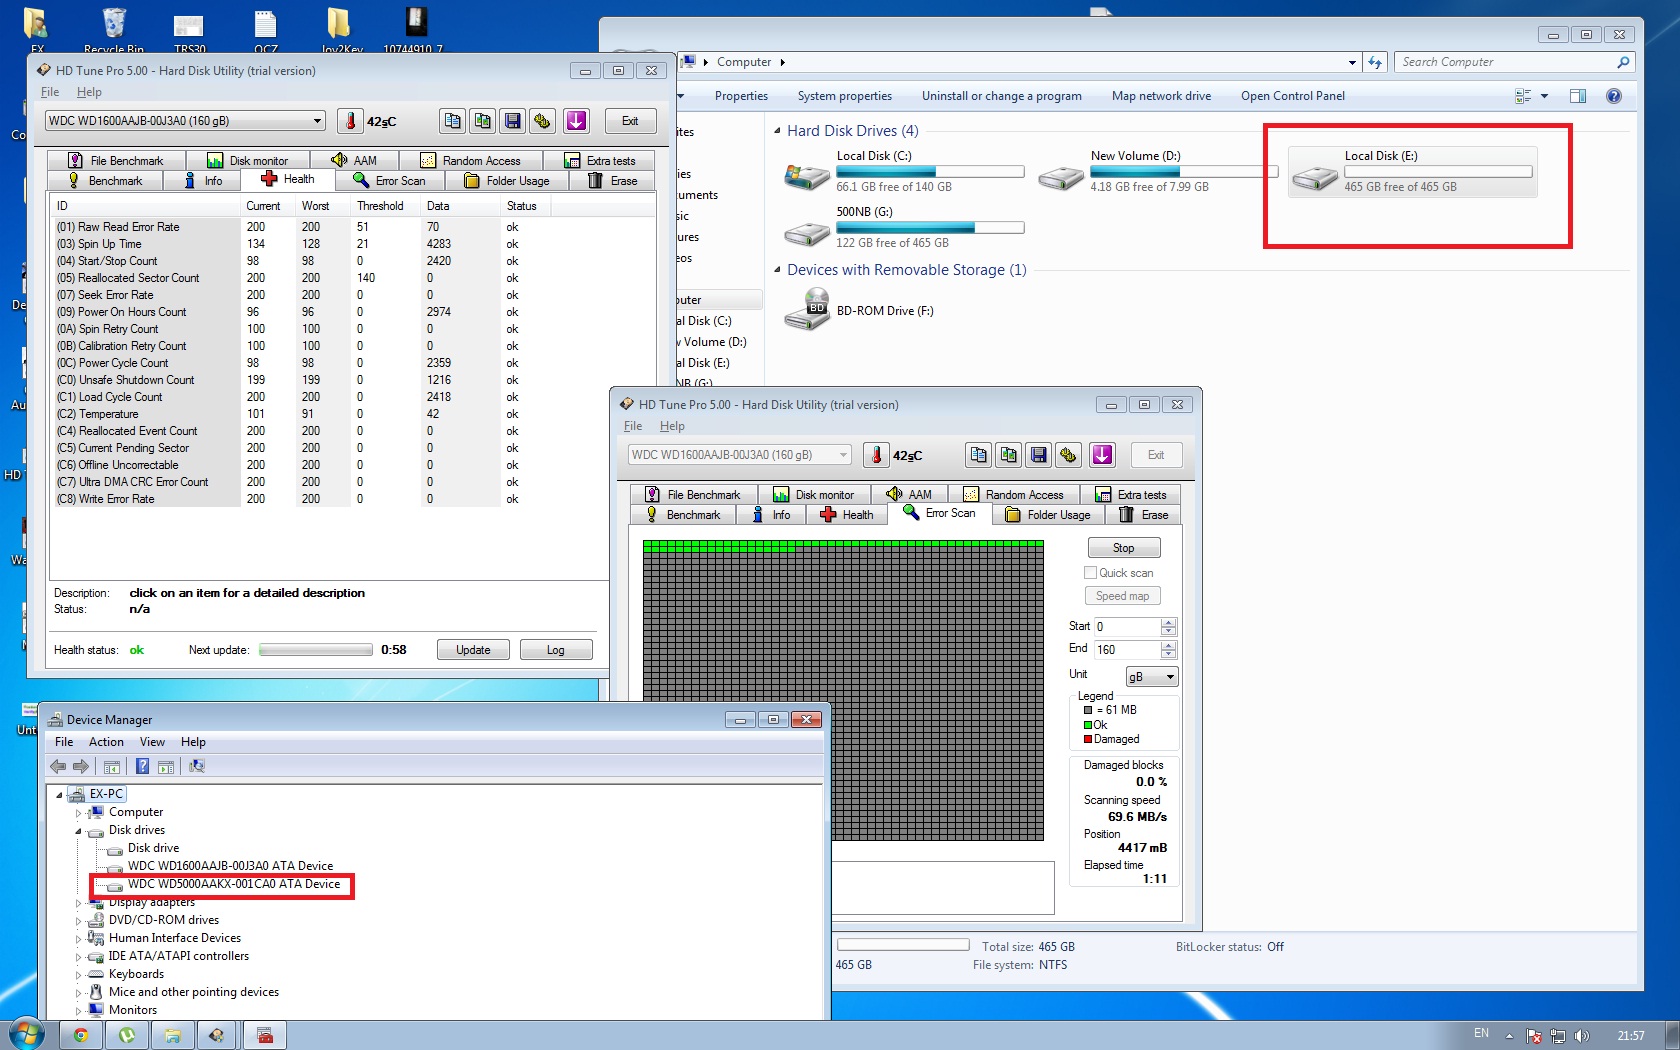This screenshot has height=1050, width=1680.
Task: Open File menu in Health HD Tune window
Action: point(50,92)
